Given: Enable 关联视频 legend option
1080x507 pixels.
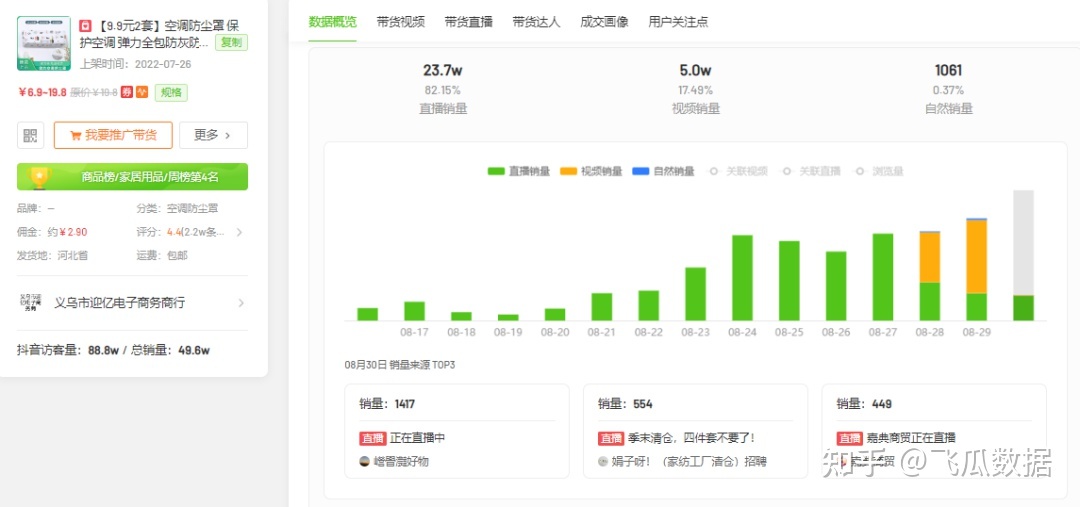Looking at the screenshot, I should [x=738, y=171].
